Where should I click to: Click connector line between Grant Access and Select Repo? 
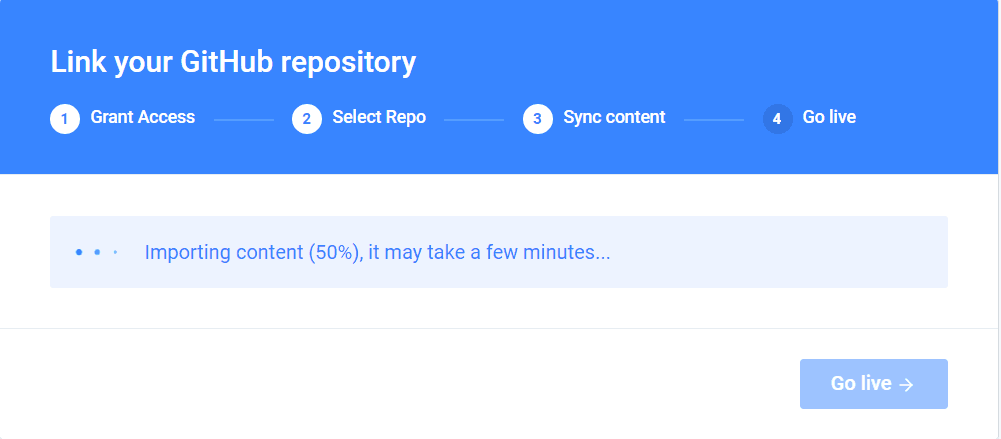tap(244, 120)
